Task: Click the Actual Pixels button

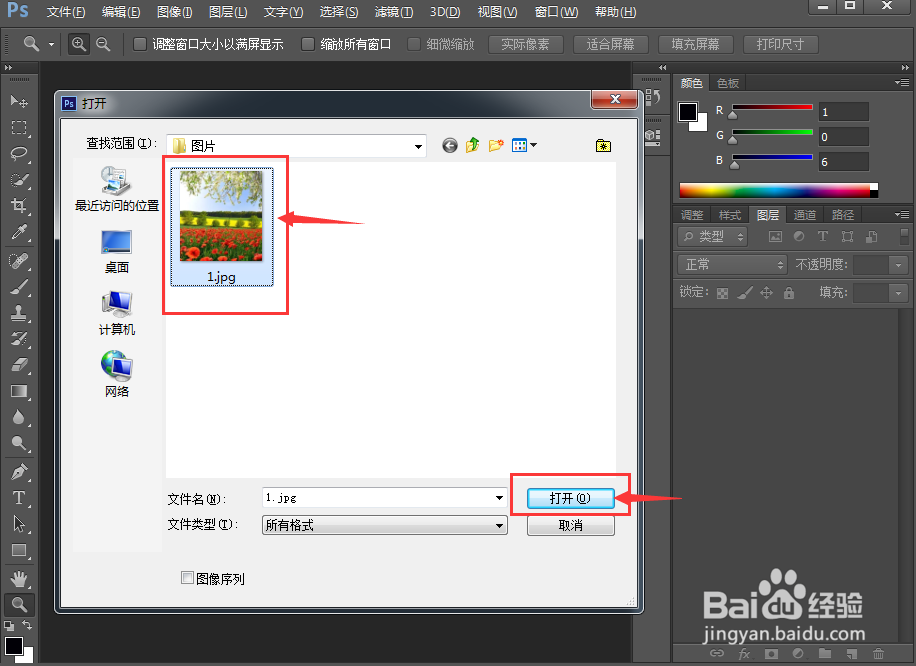Action: click(x=525, y=44)
